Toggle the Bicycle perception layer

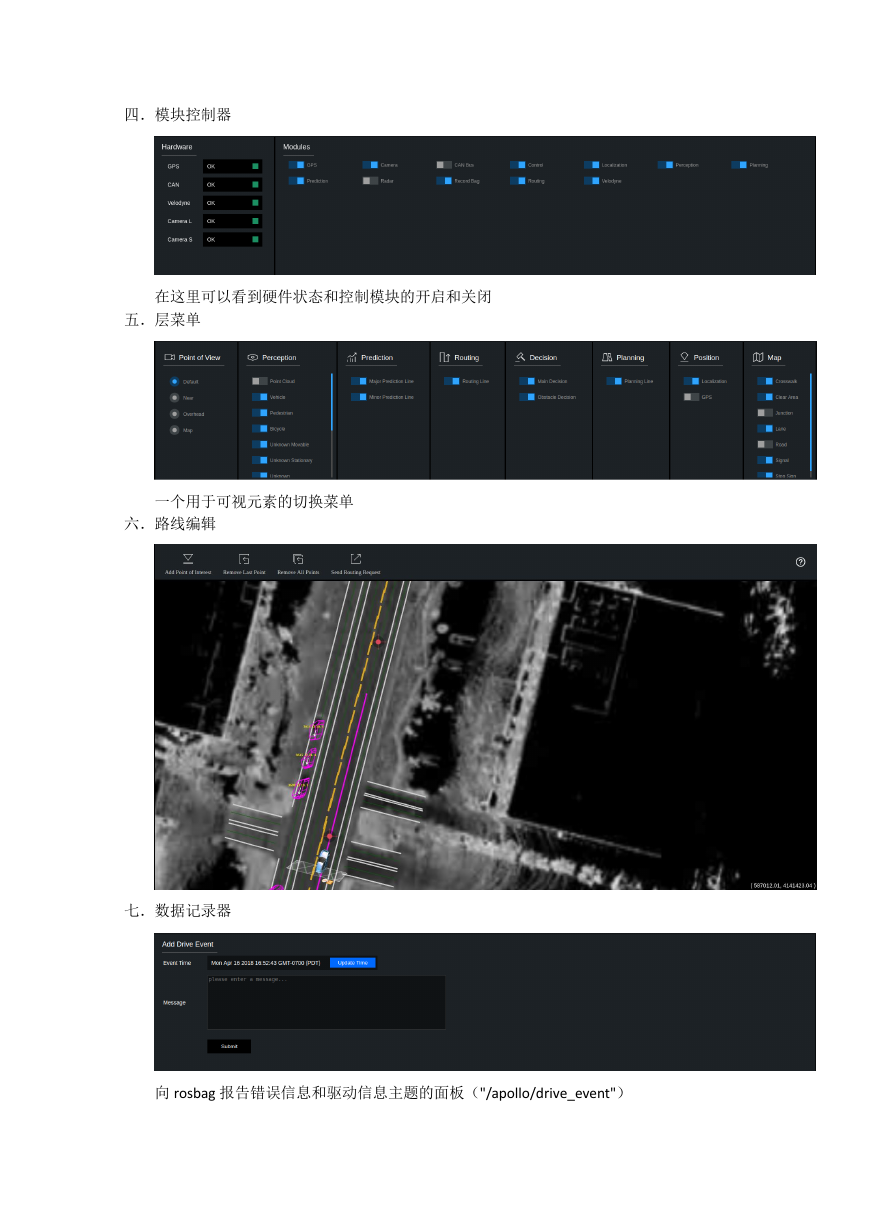[x=260, y=428]
